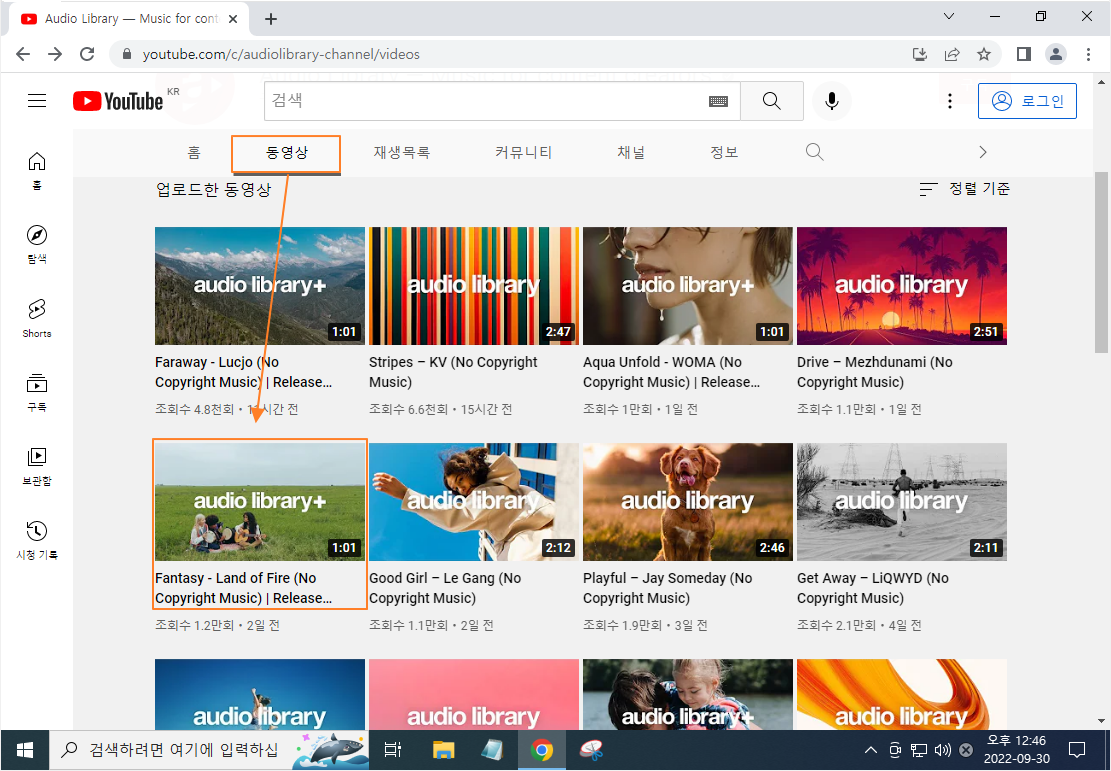1111x771 pixels.
Task: Click the Playful dog thumbnail
Action: coord(688,502)
